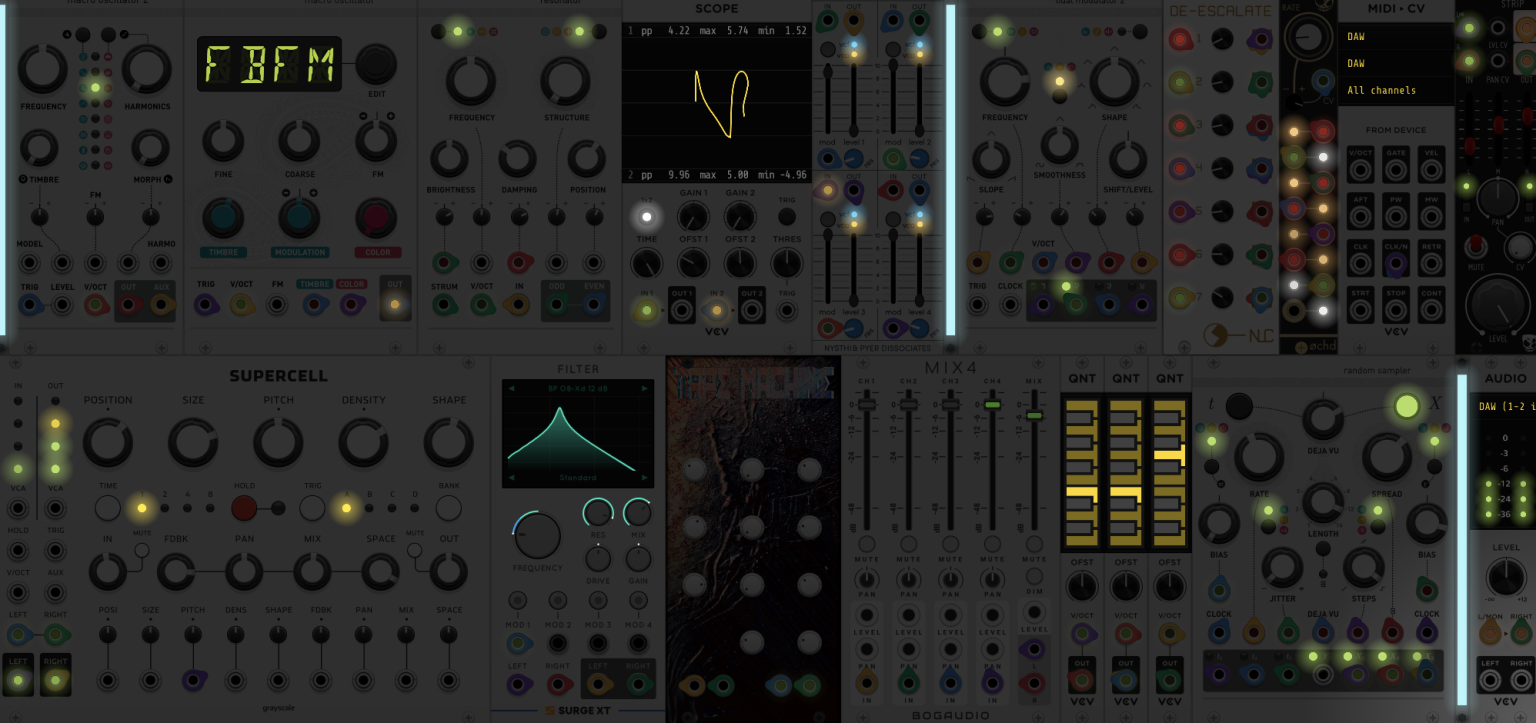Click the large FREQUENCY knob on the Surge XT Filter
Image resolution: width=1536 pixels, height=723 pixels.
[x=538, y=535]
